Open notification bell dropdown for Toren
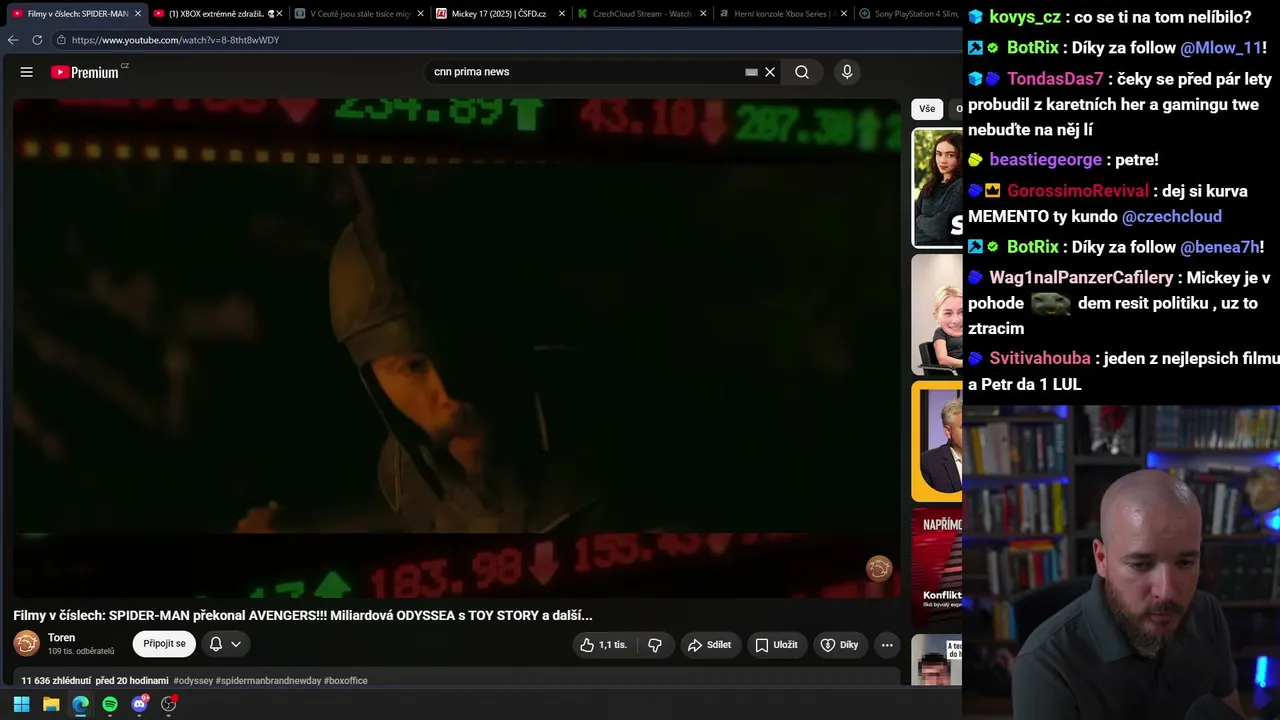1280x720 pixels. [x=225, y=645]
